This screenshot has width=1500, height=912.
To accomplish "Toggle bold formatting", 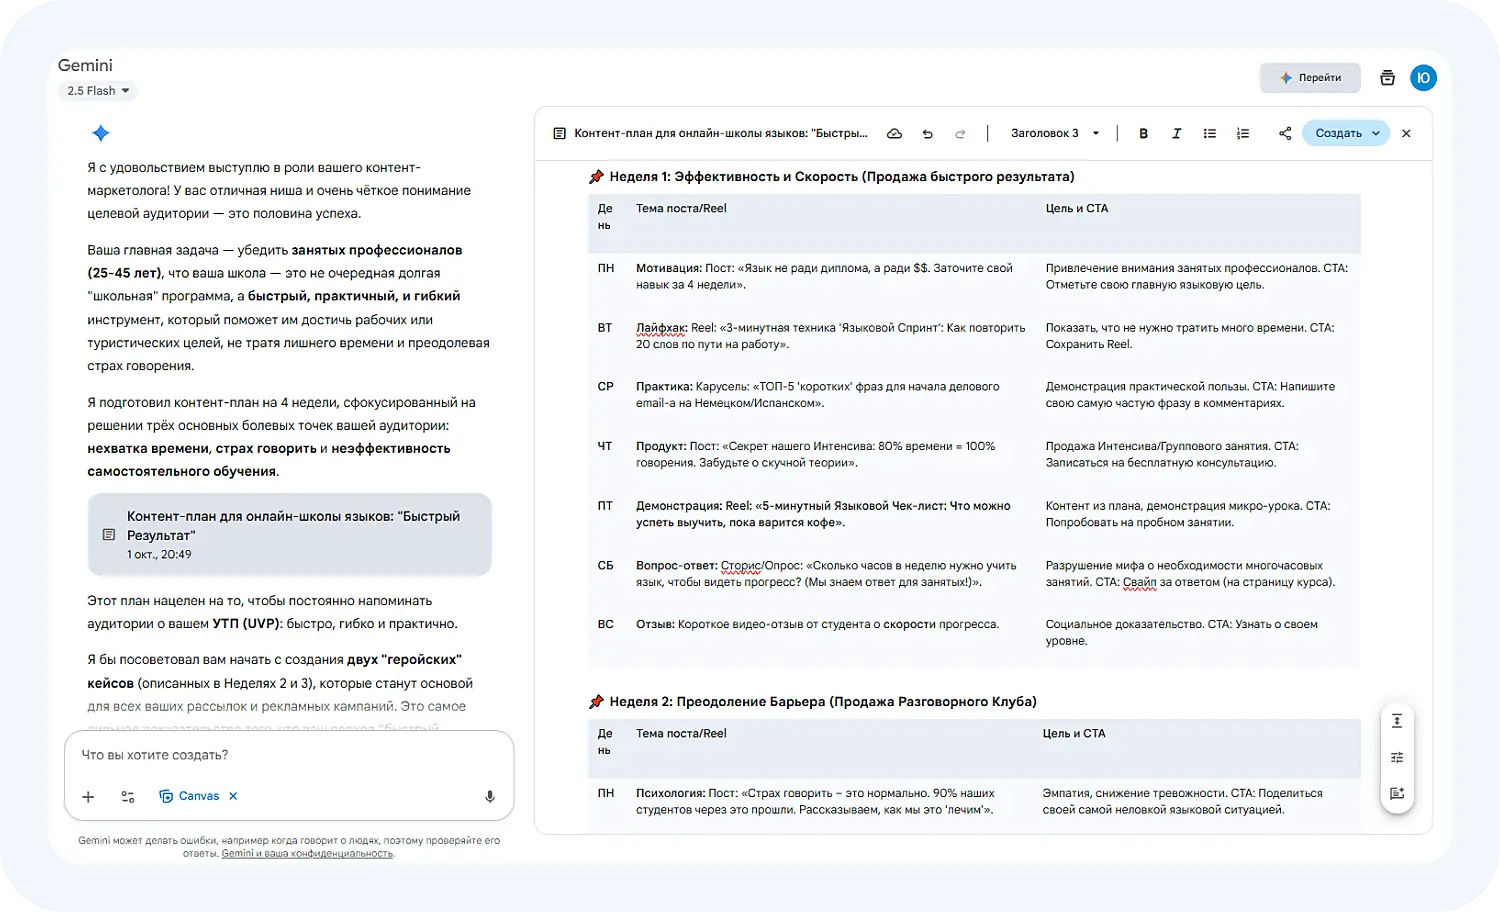I will [1143, 132].
